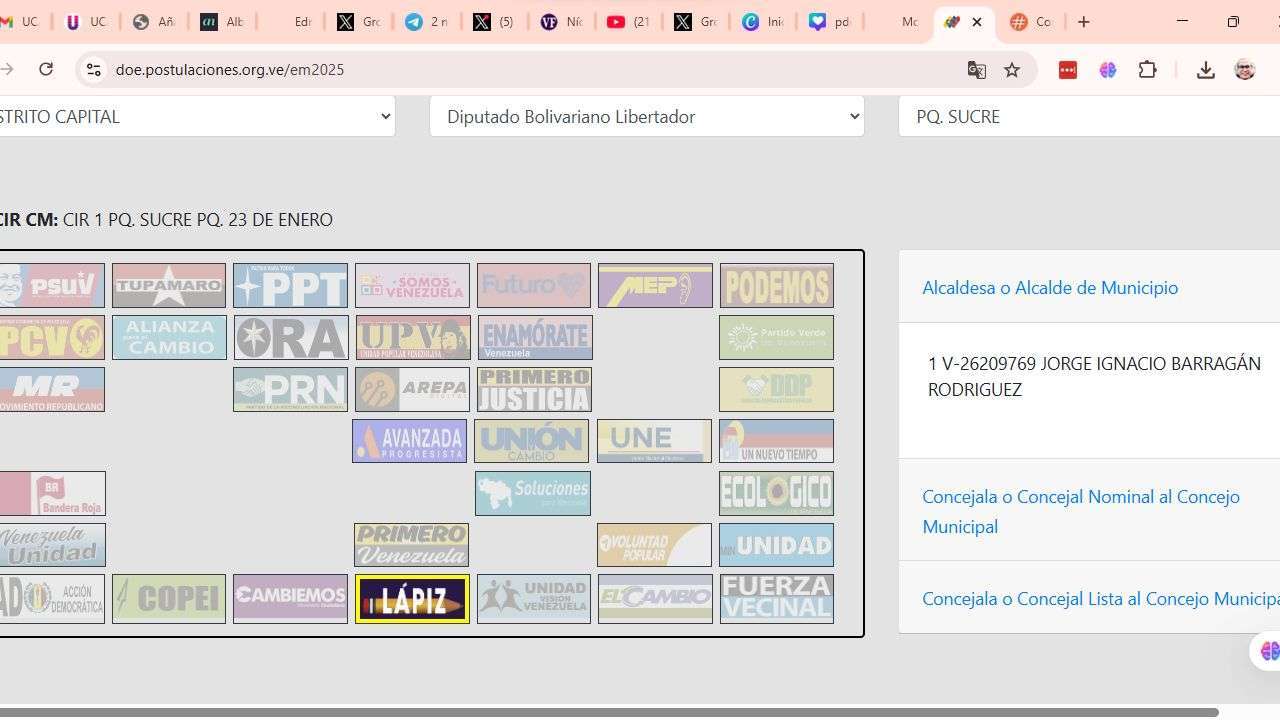Switch to the YouTube tab
1280x720 pixels.
click(628, 22)
